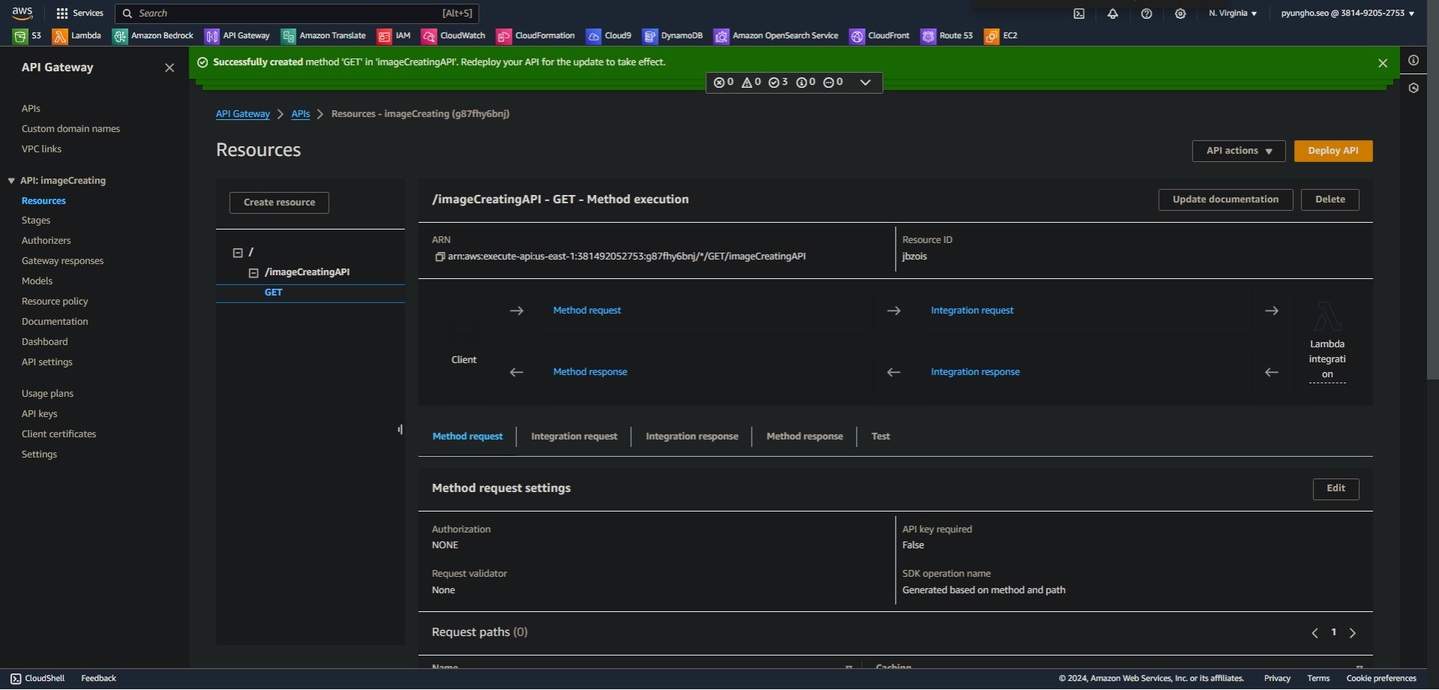
Task: Open the N. Virginia region selector
Action: [1233, 13]
